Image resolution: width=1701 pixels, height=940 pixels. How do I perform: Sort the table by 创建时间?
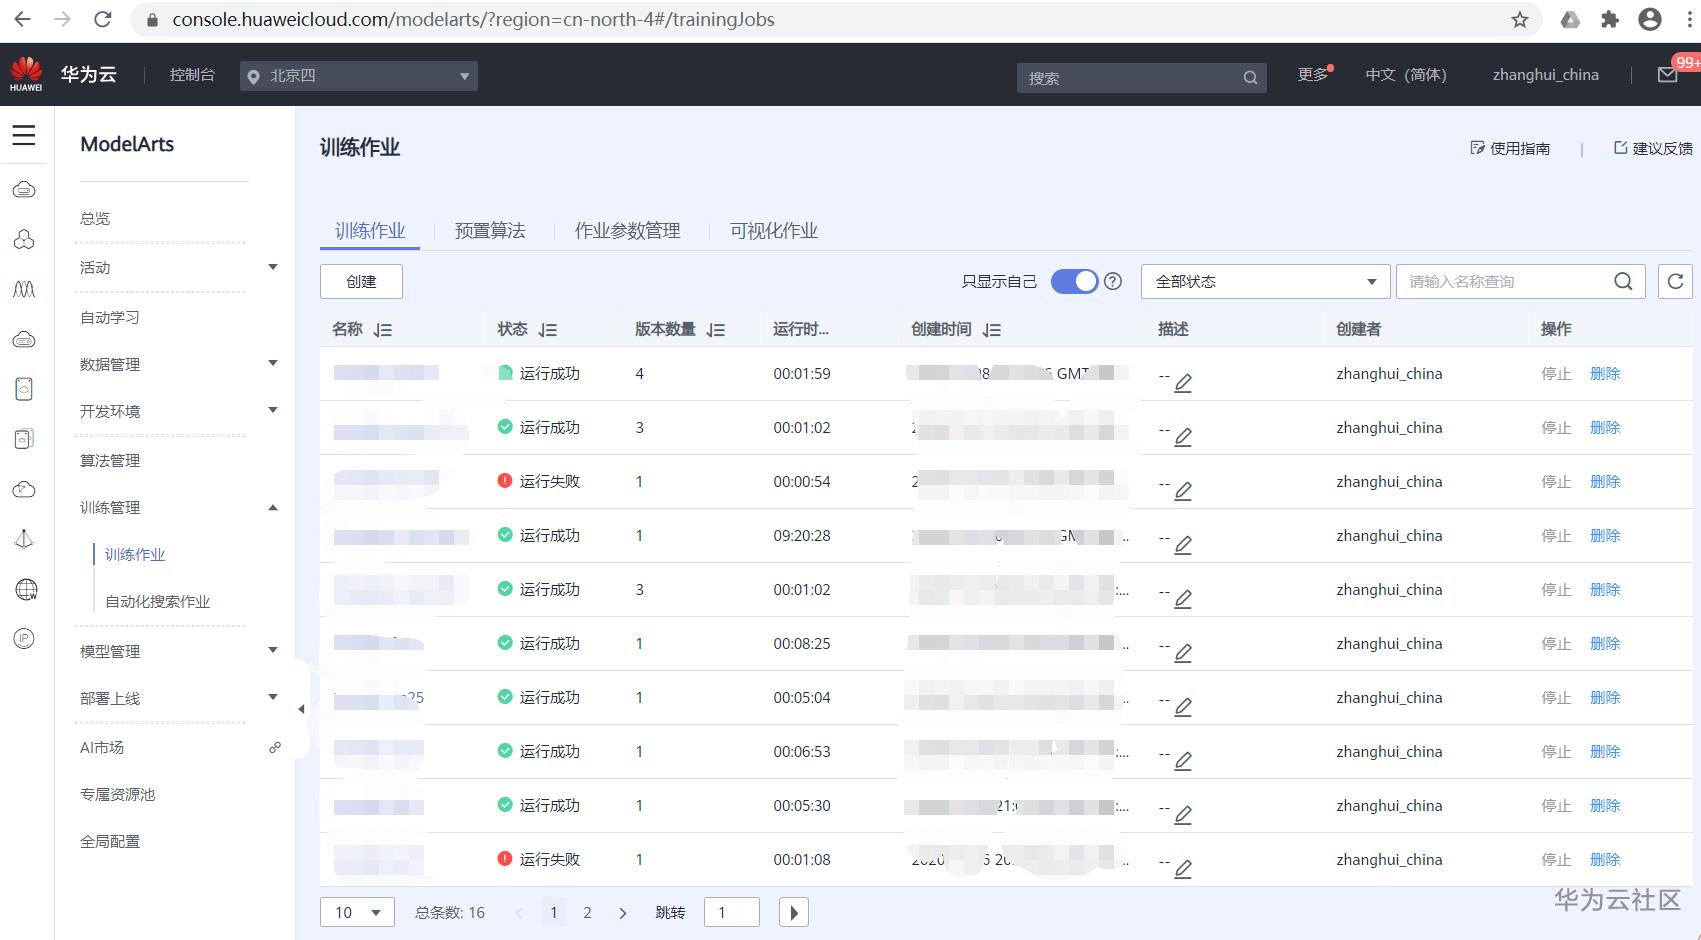coord(992,330)
